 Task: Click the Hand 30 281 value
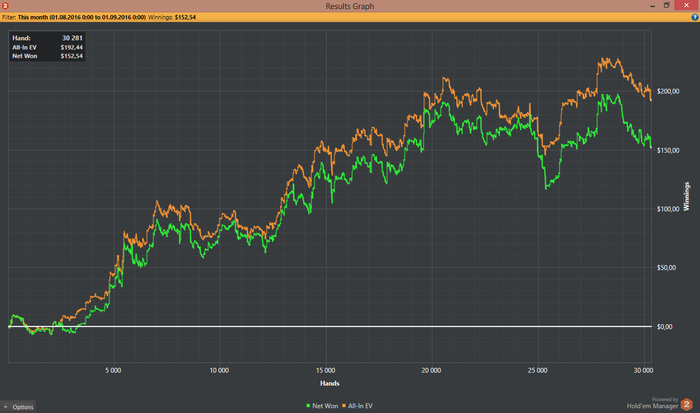click(x=72, y=38)
